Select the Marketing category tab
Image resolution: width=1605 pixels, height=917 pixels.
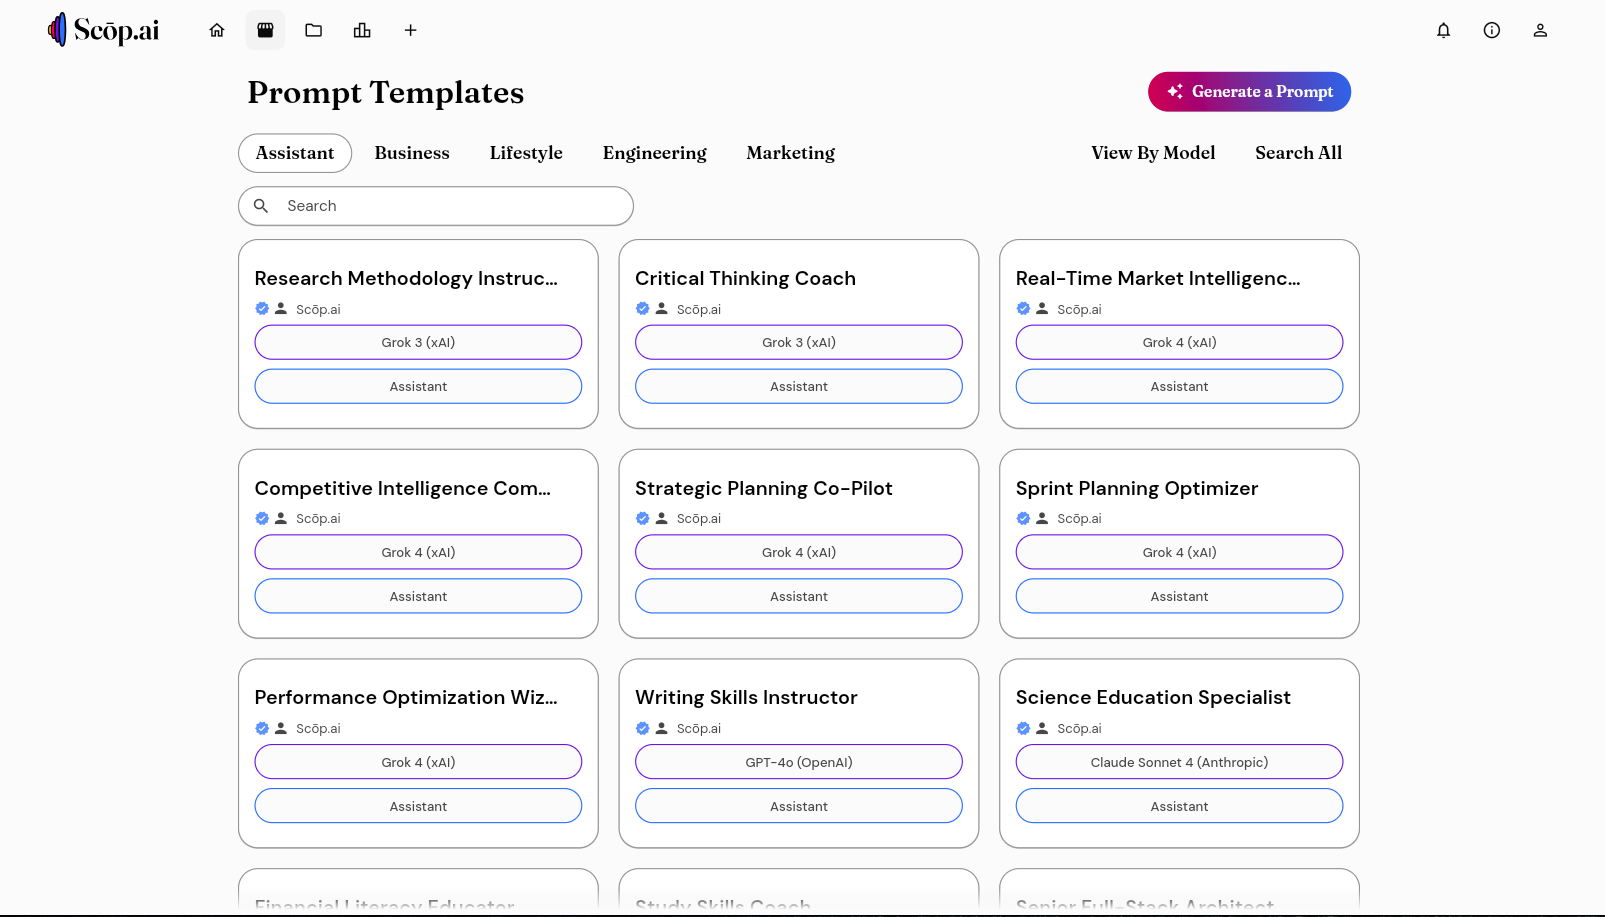point(790,153)
